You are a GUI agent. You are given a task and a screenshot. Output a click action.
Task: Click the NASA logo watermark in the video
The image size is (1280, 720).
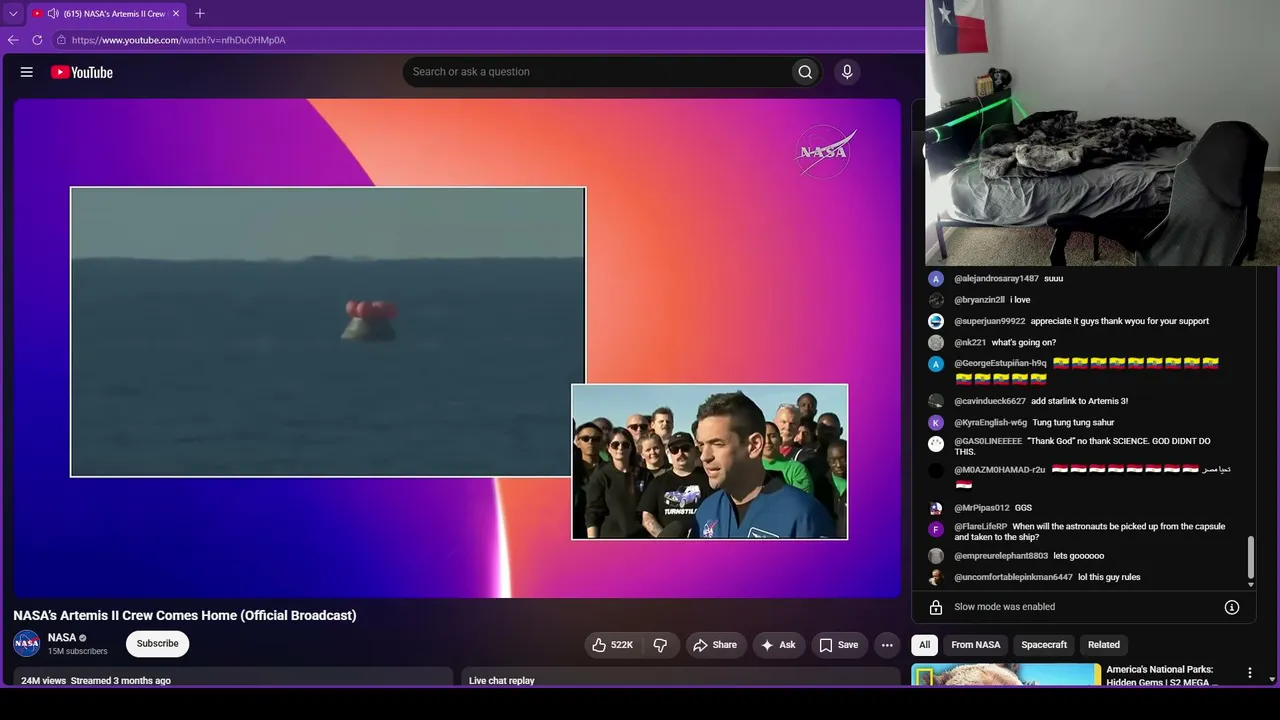point(825,152)
